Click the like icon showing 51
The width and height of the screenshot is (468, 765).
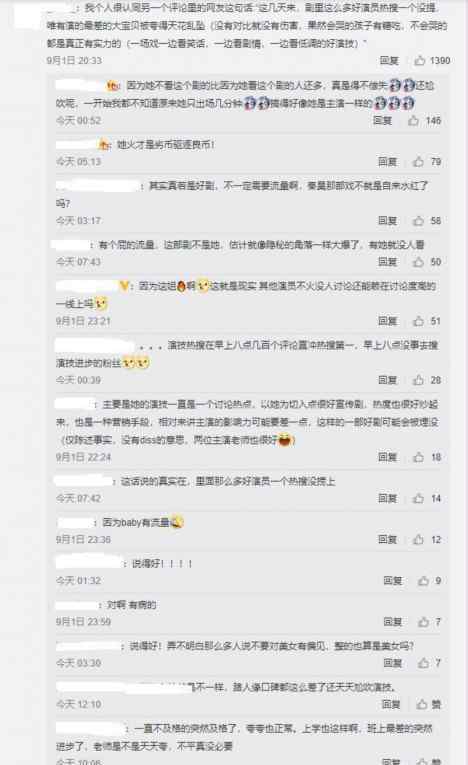coord(418,321)
